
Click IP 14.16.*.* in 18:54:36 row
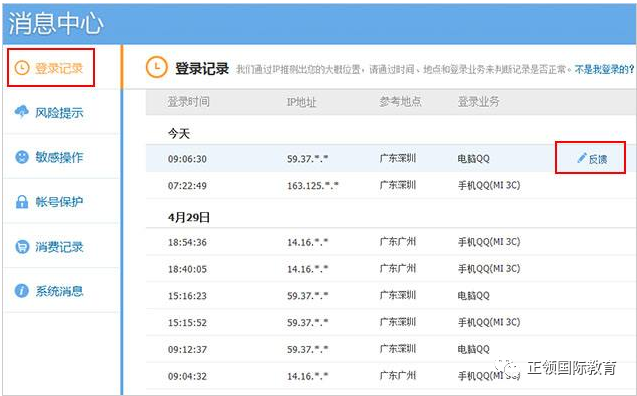click(308, 242)
